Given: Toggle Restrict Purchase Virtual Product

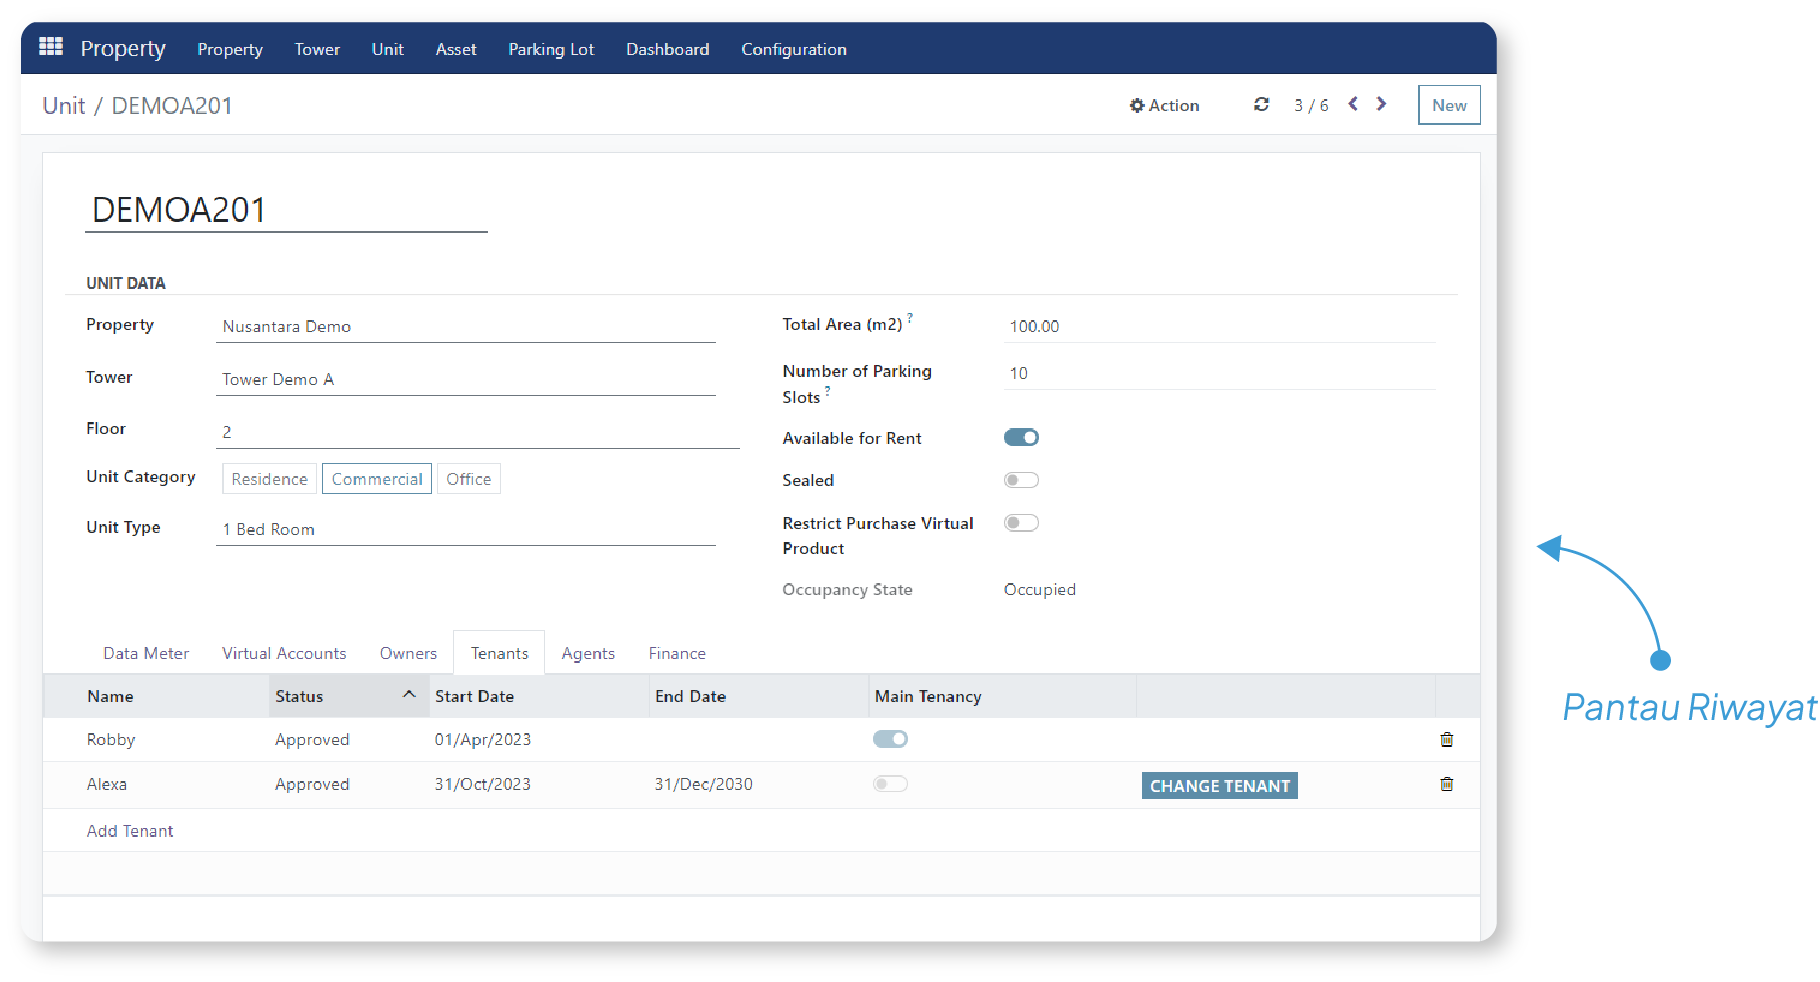Looking at the screenshot, I should click(1021, 523).
